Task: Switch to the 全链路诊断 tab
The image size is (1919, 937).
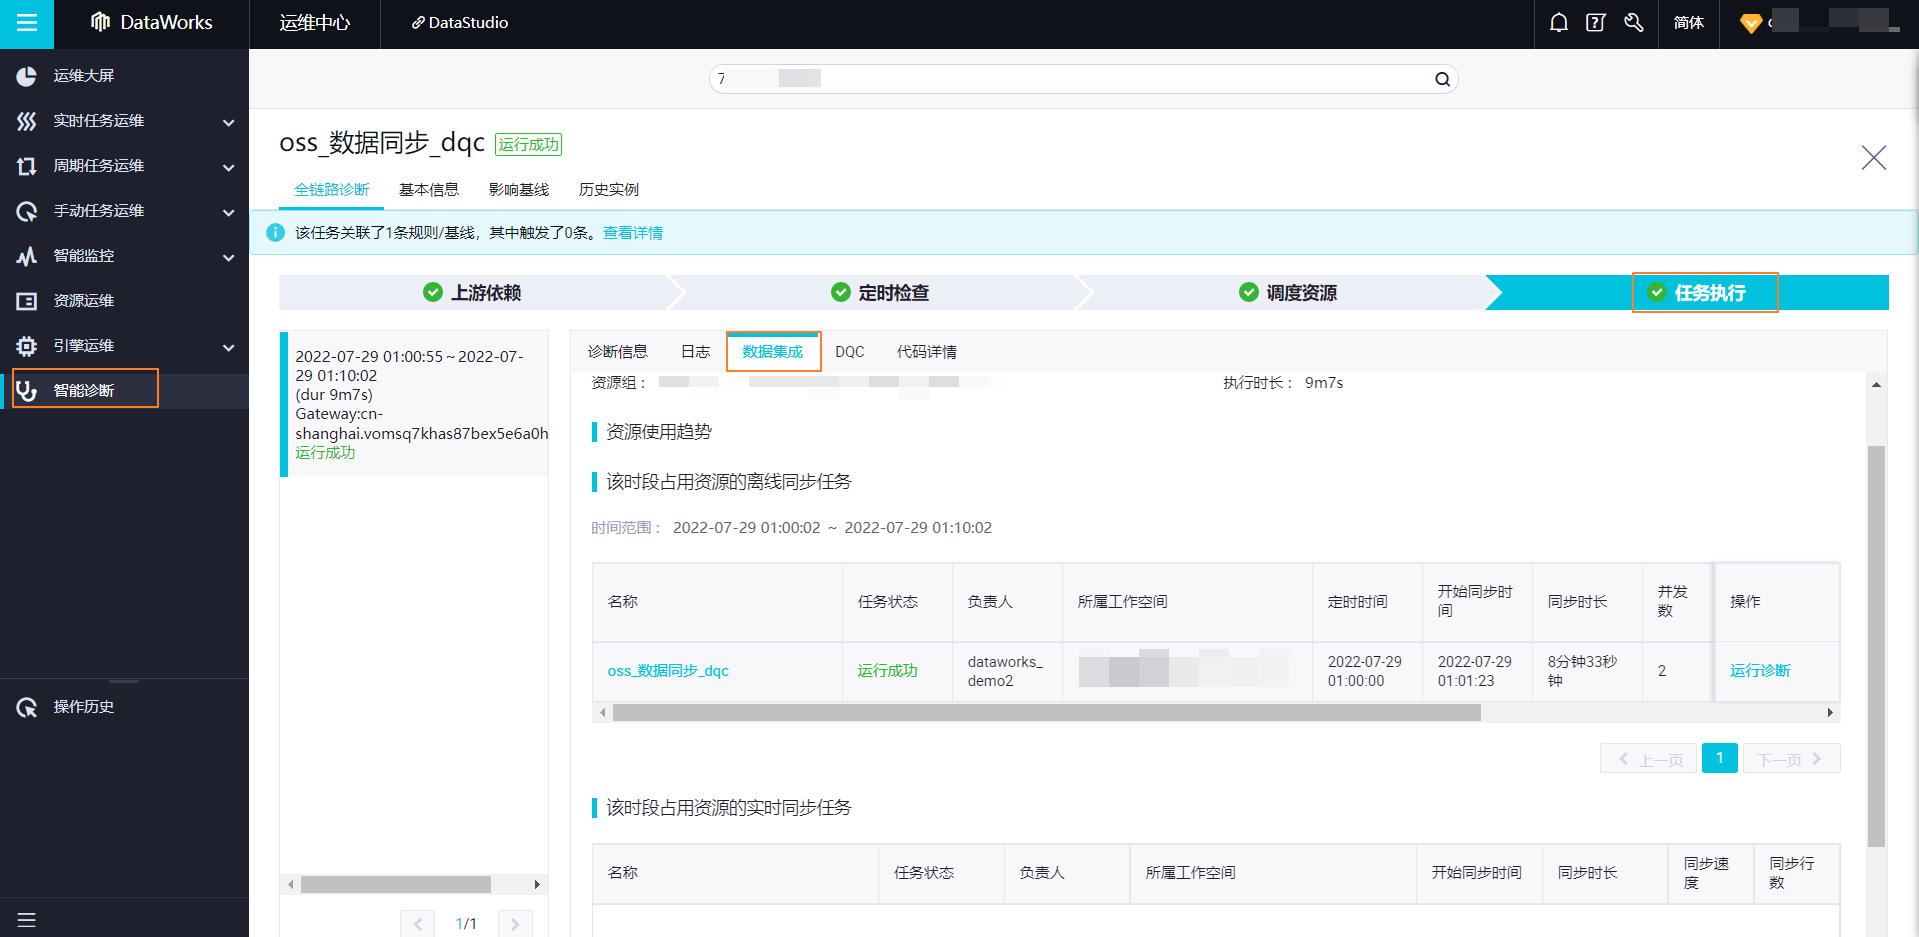Action: (332, 190)
